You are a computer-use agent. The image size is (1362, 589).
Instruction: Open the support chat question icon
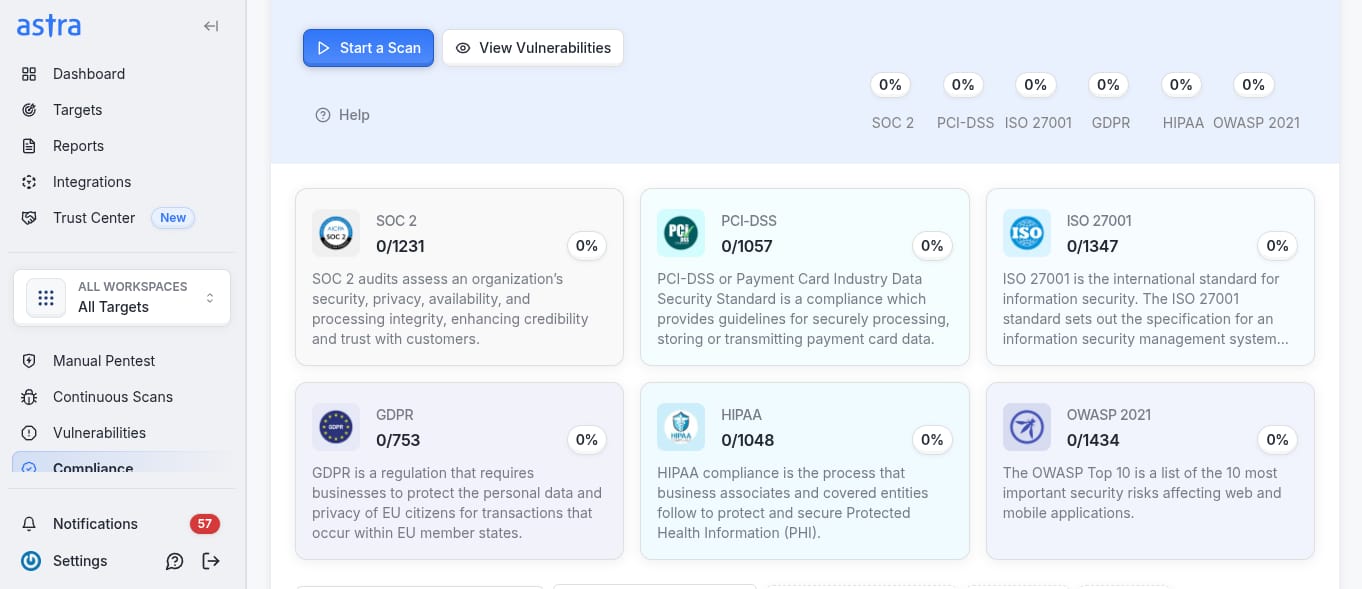coord(175,561)
